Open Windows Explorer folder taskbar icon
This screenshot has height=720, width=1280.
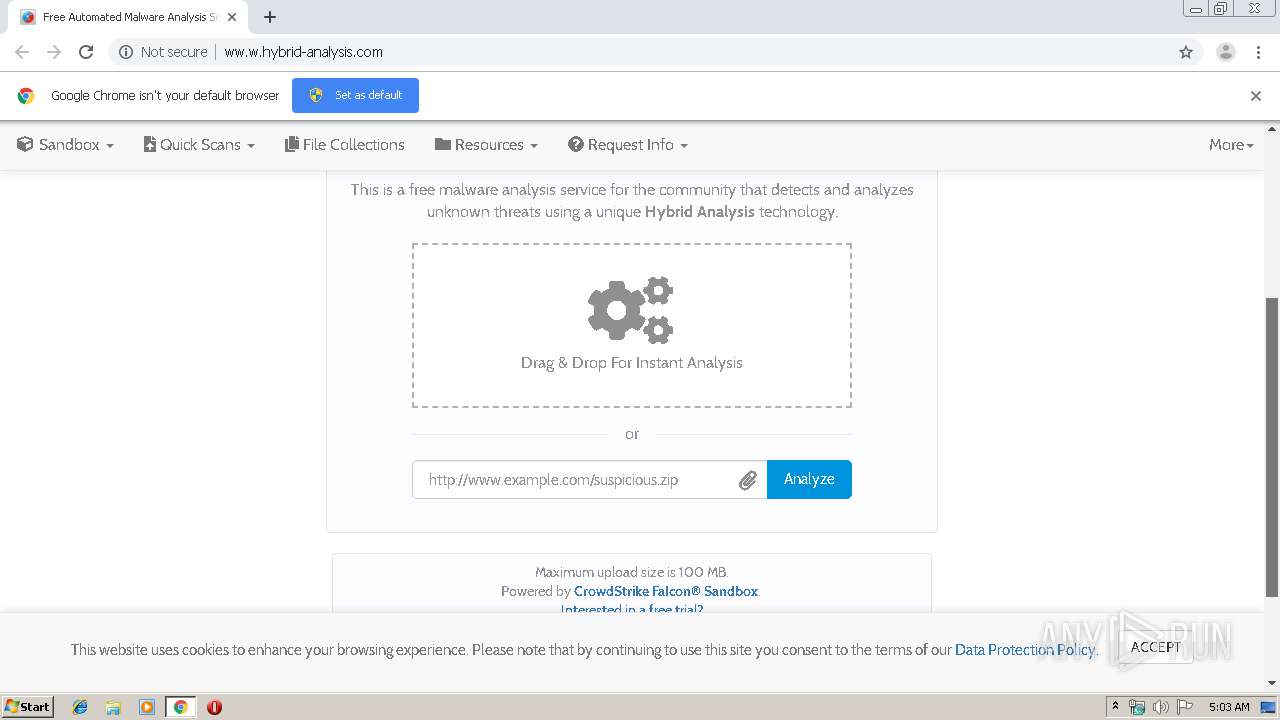[x=113, y=707]
